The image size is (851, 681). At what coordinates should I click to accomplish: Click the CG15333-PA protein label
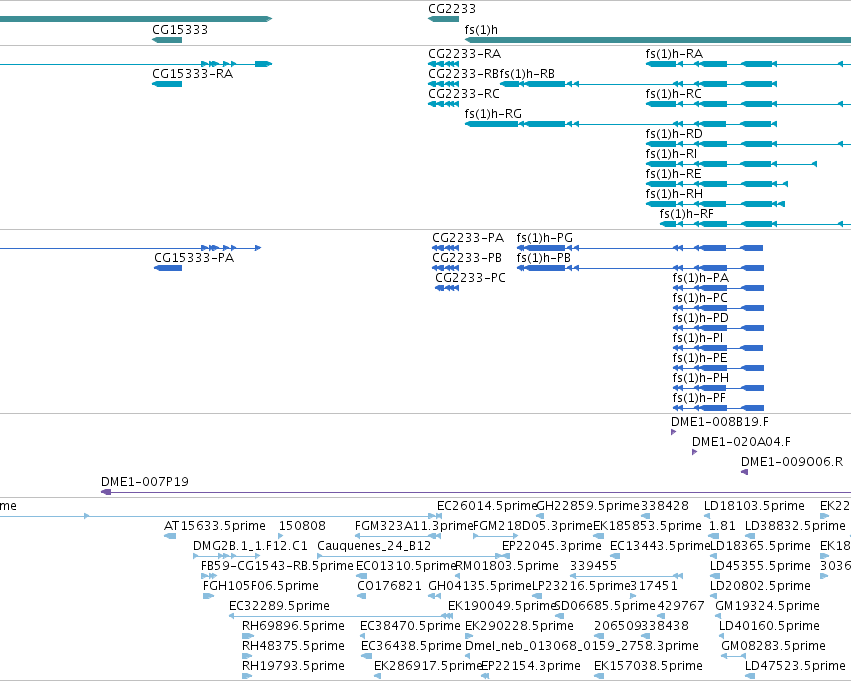pos(194,258)
